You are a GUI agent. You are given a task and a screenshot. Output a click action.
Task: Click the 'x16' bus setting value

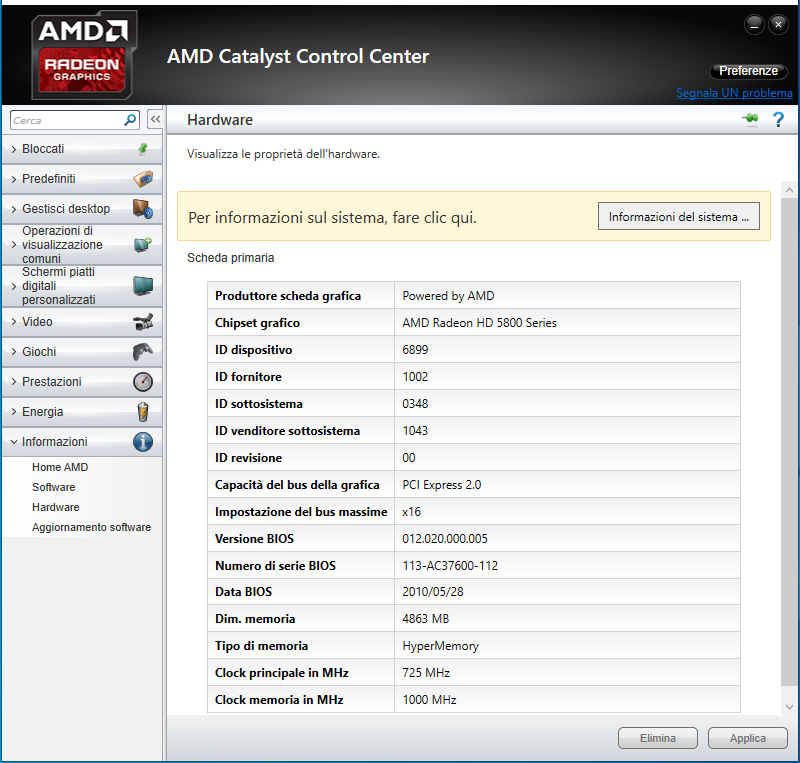tap(411, 511)
